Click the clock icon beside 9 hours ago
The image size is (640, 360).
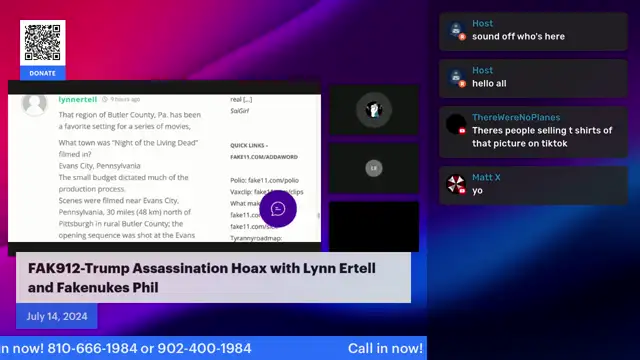pyautogui.click(x=105, y=99)
